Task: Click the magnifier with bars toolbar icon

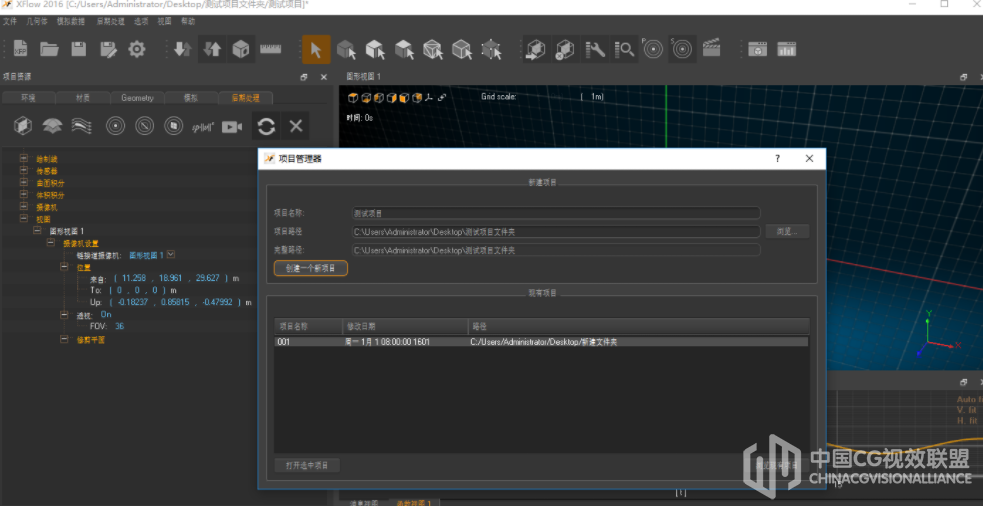Action: 624,50
